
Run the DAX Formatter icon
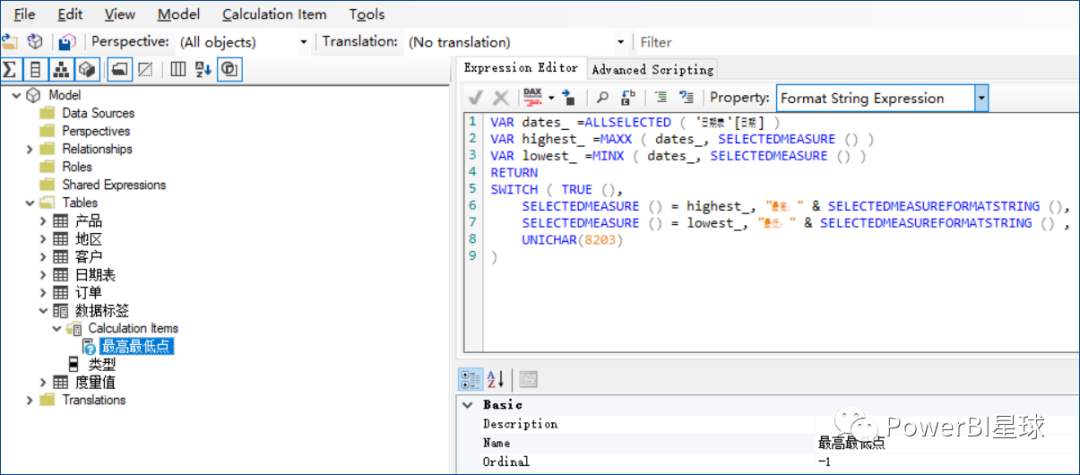tap(532, 98)
